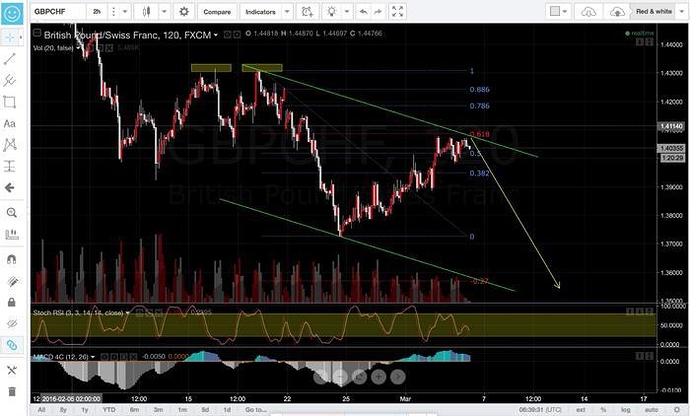Load chart layout from cloud

588,12
